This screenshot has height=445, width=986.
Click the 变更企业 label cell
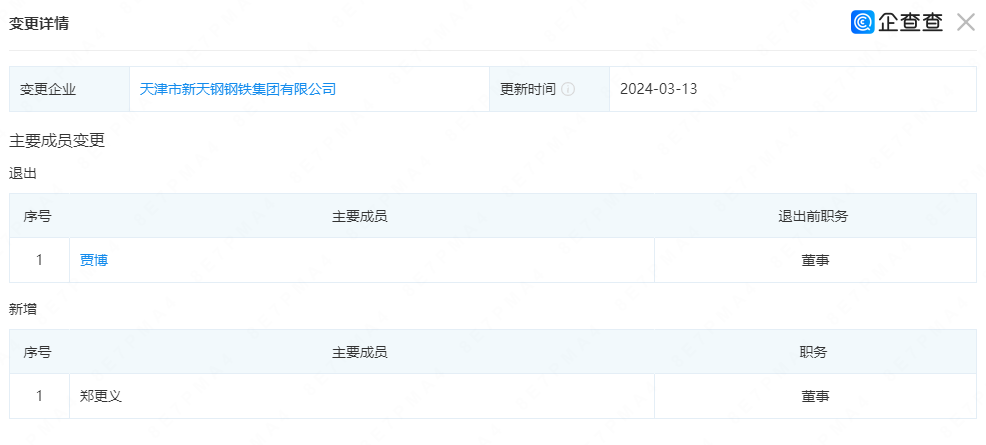[x=69, y=89]
